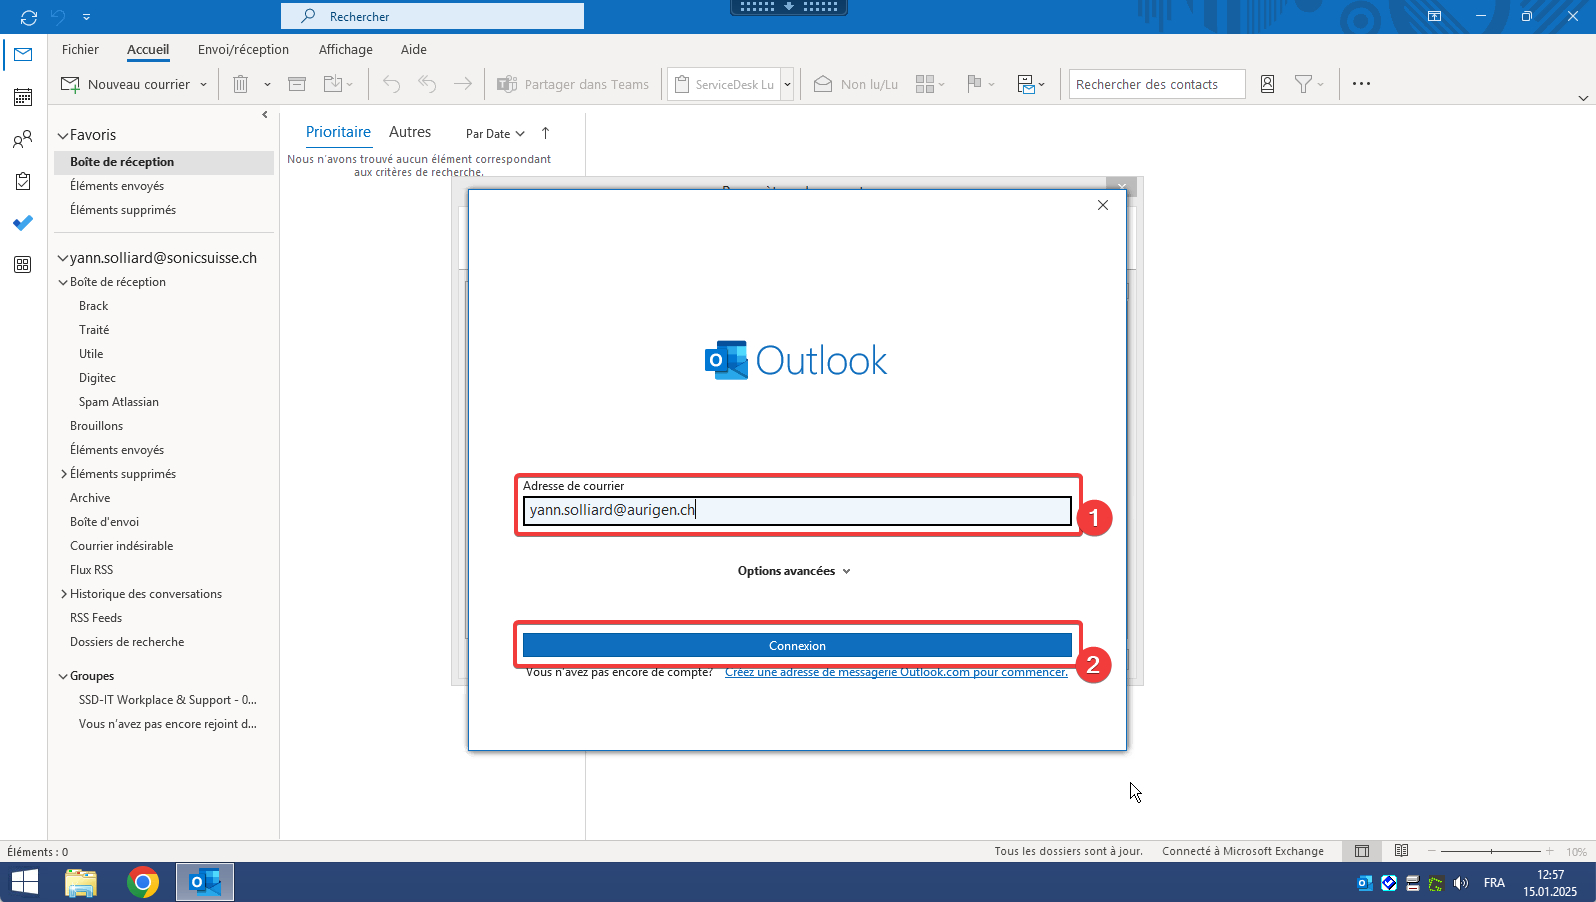Viewport: 1596px width, 902px height.
Task: Open the Fichier menu
Action: (80, 49)
